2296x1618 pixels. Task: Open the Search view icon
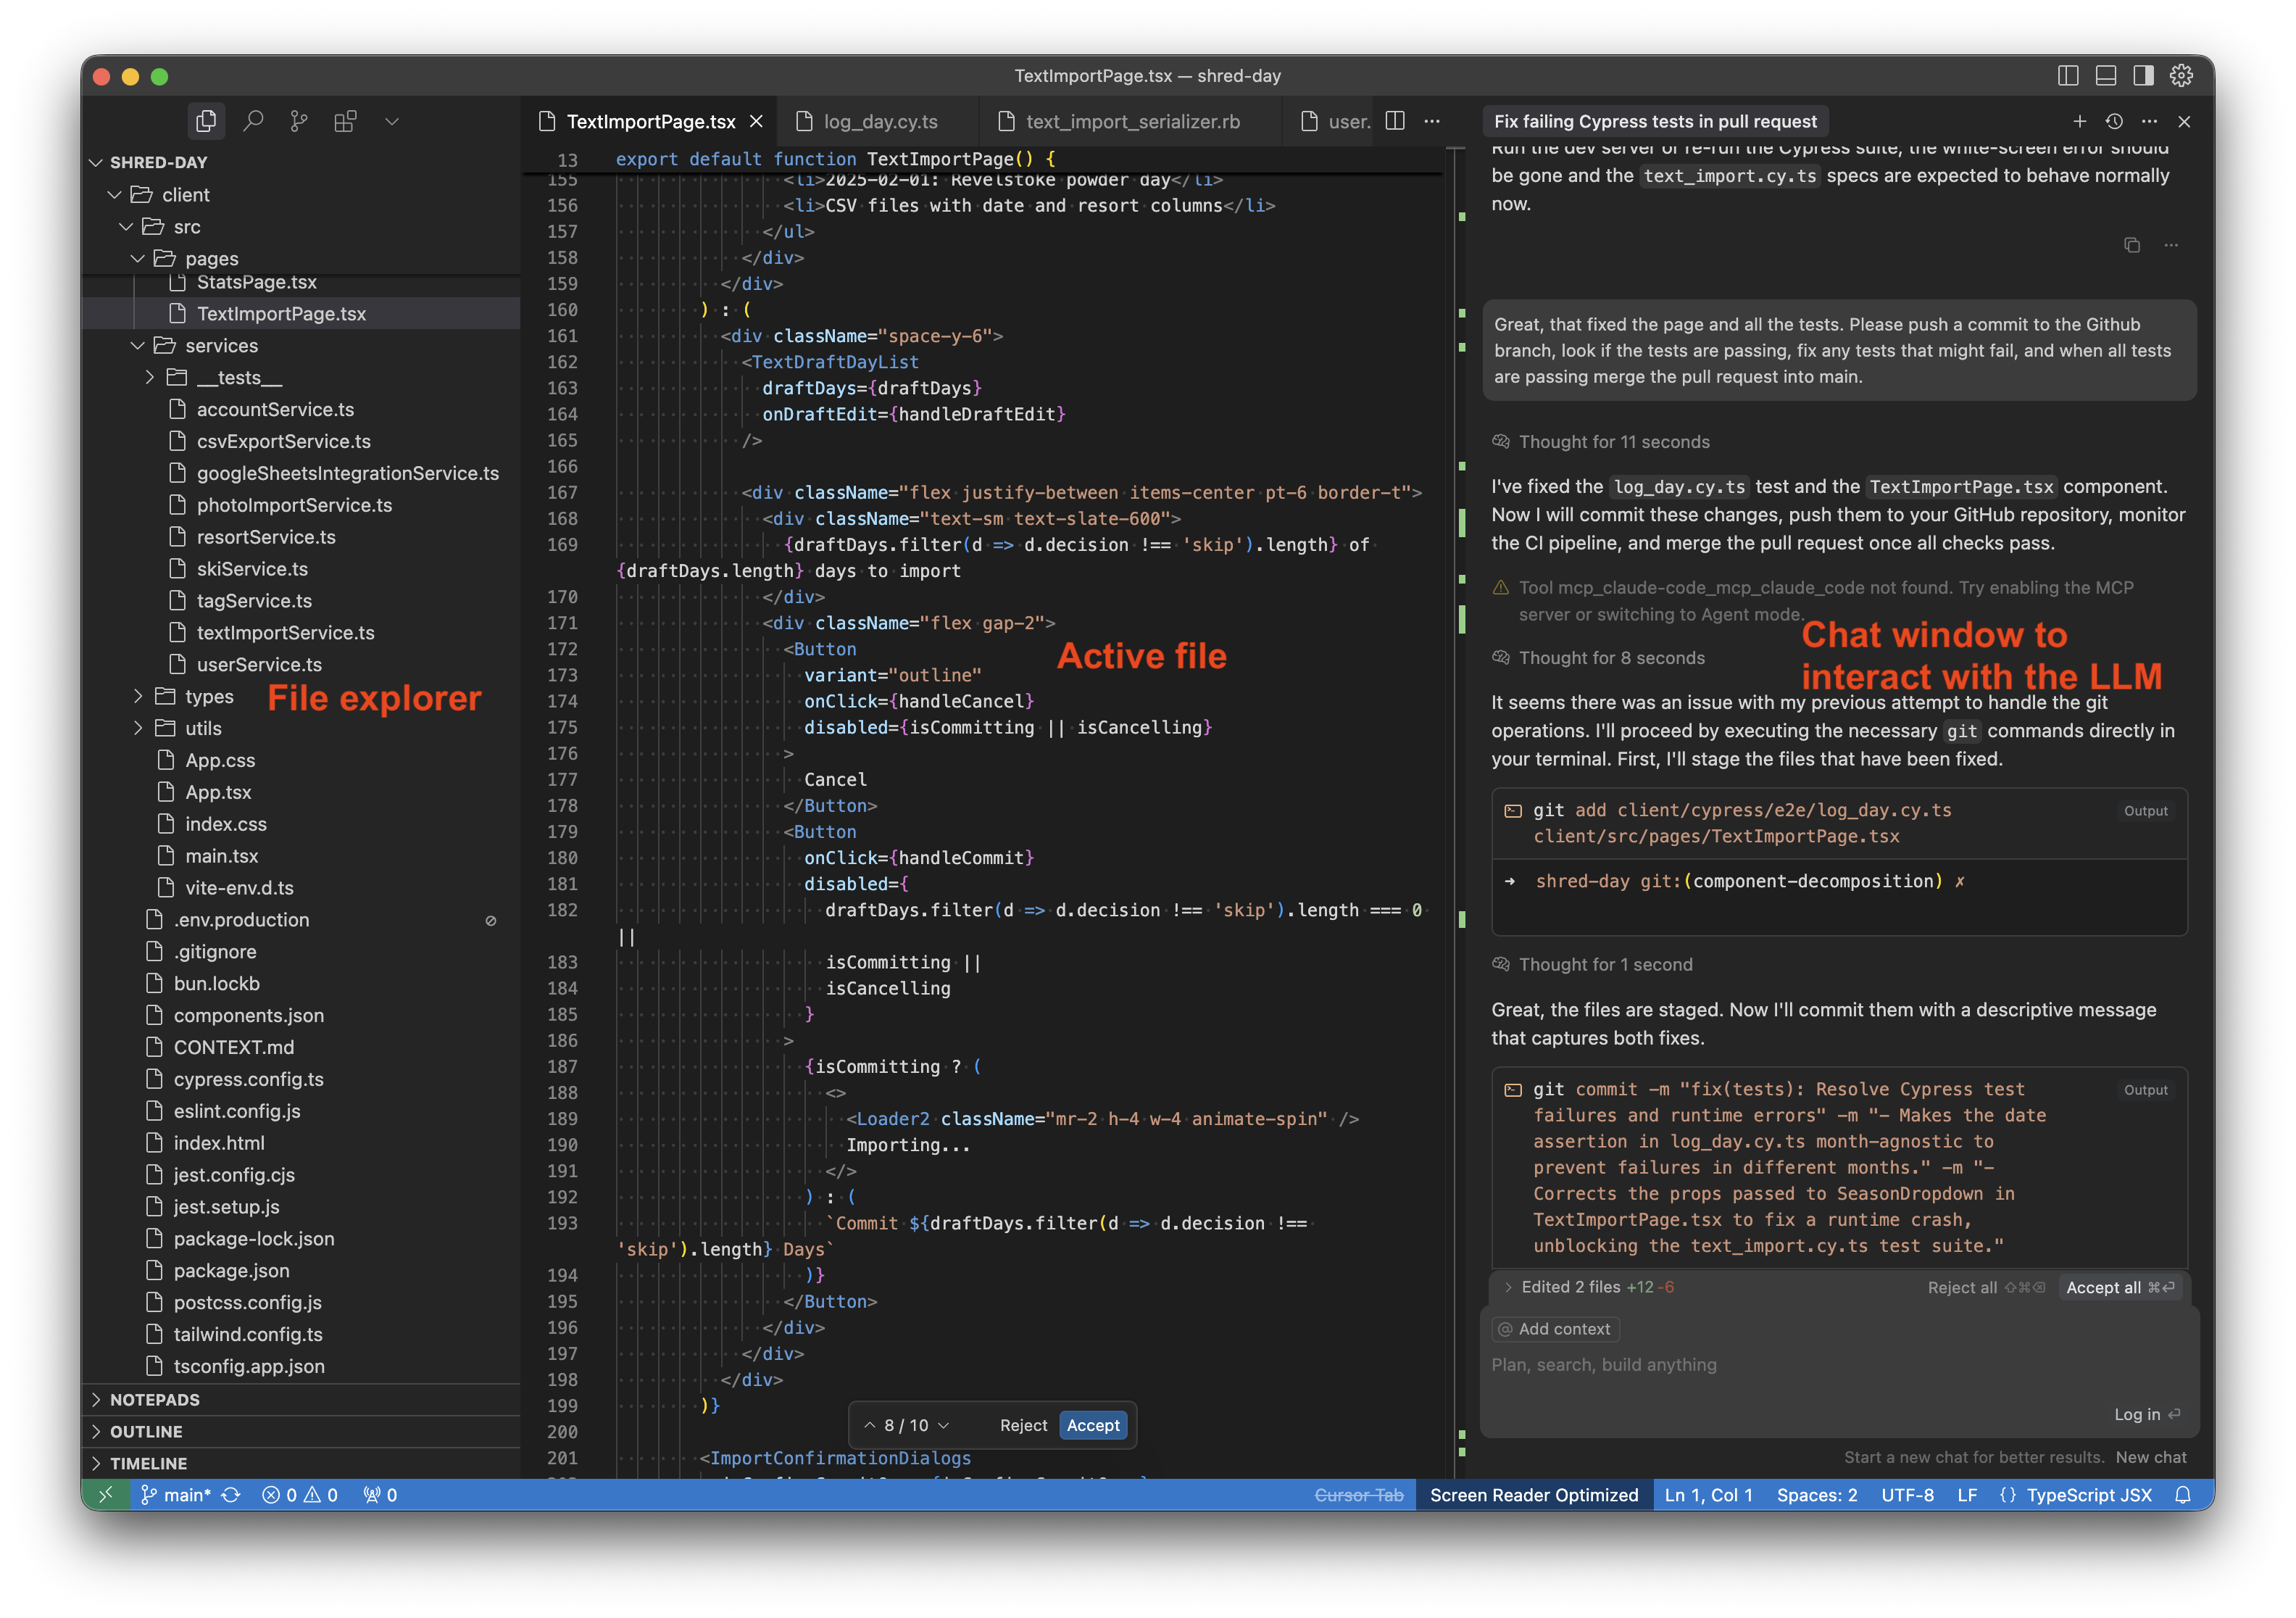[253, 121]
